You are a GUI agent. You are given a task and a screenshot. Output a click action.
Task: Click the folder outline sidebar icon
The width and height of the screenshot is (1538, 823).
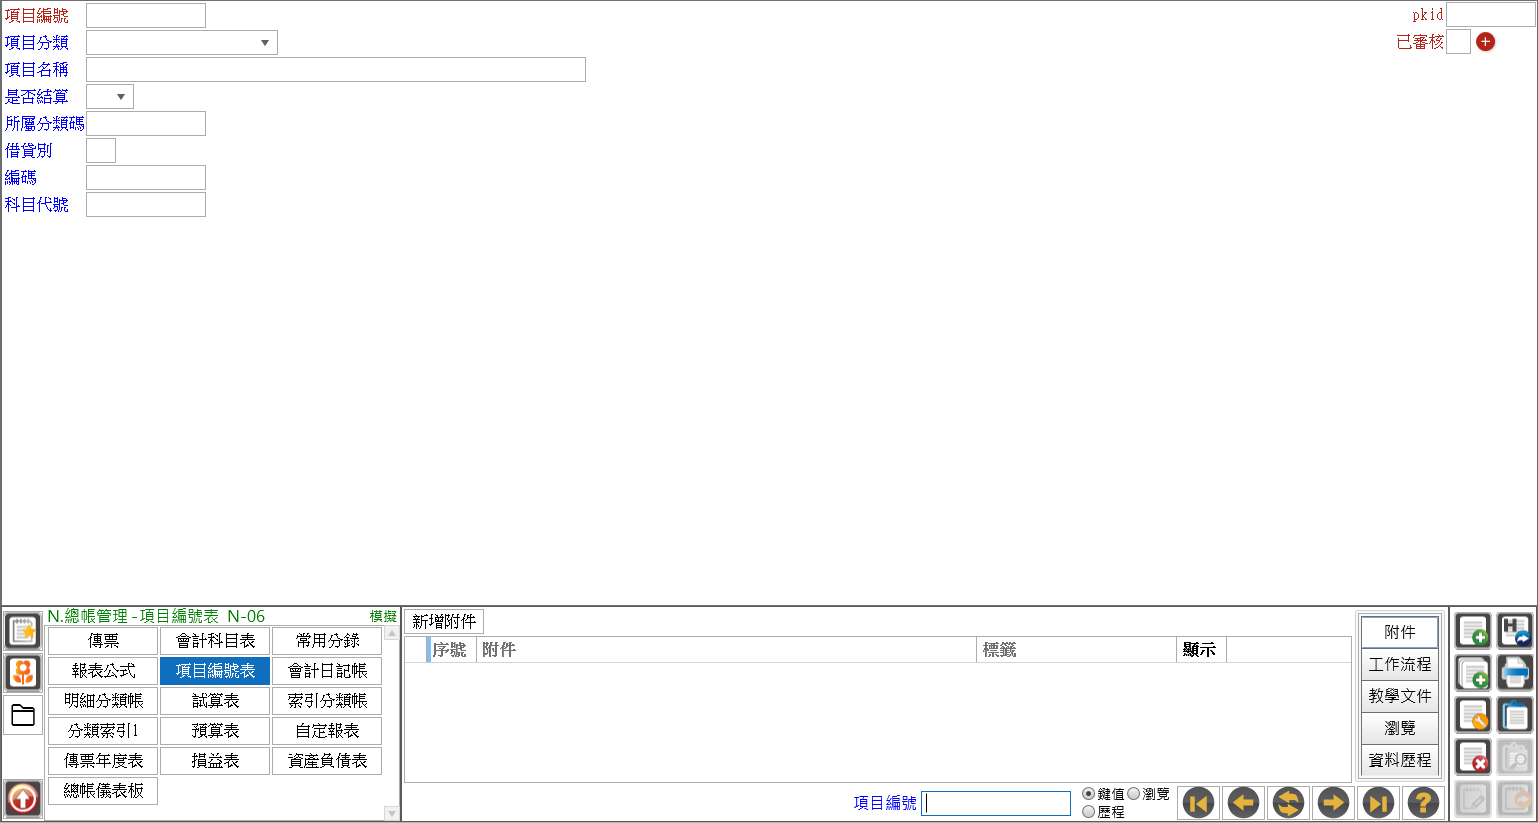[23, 715]
